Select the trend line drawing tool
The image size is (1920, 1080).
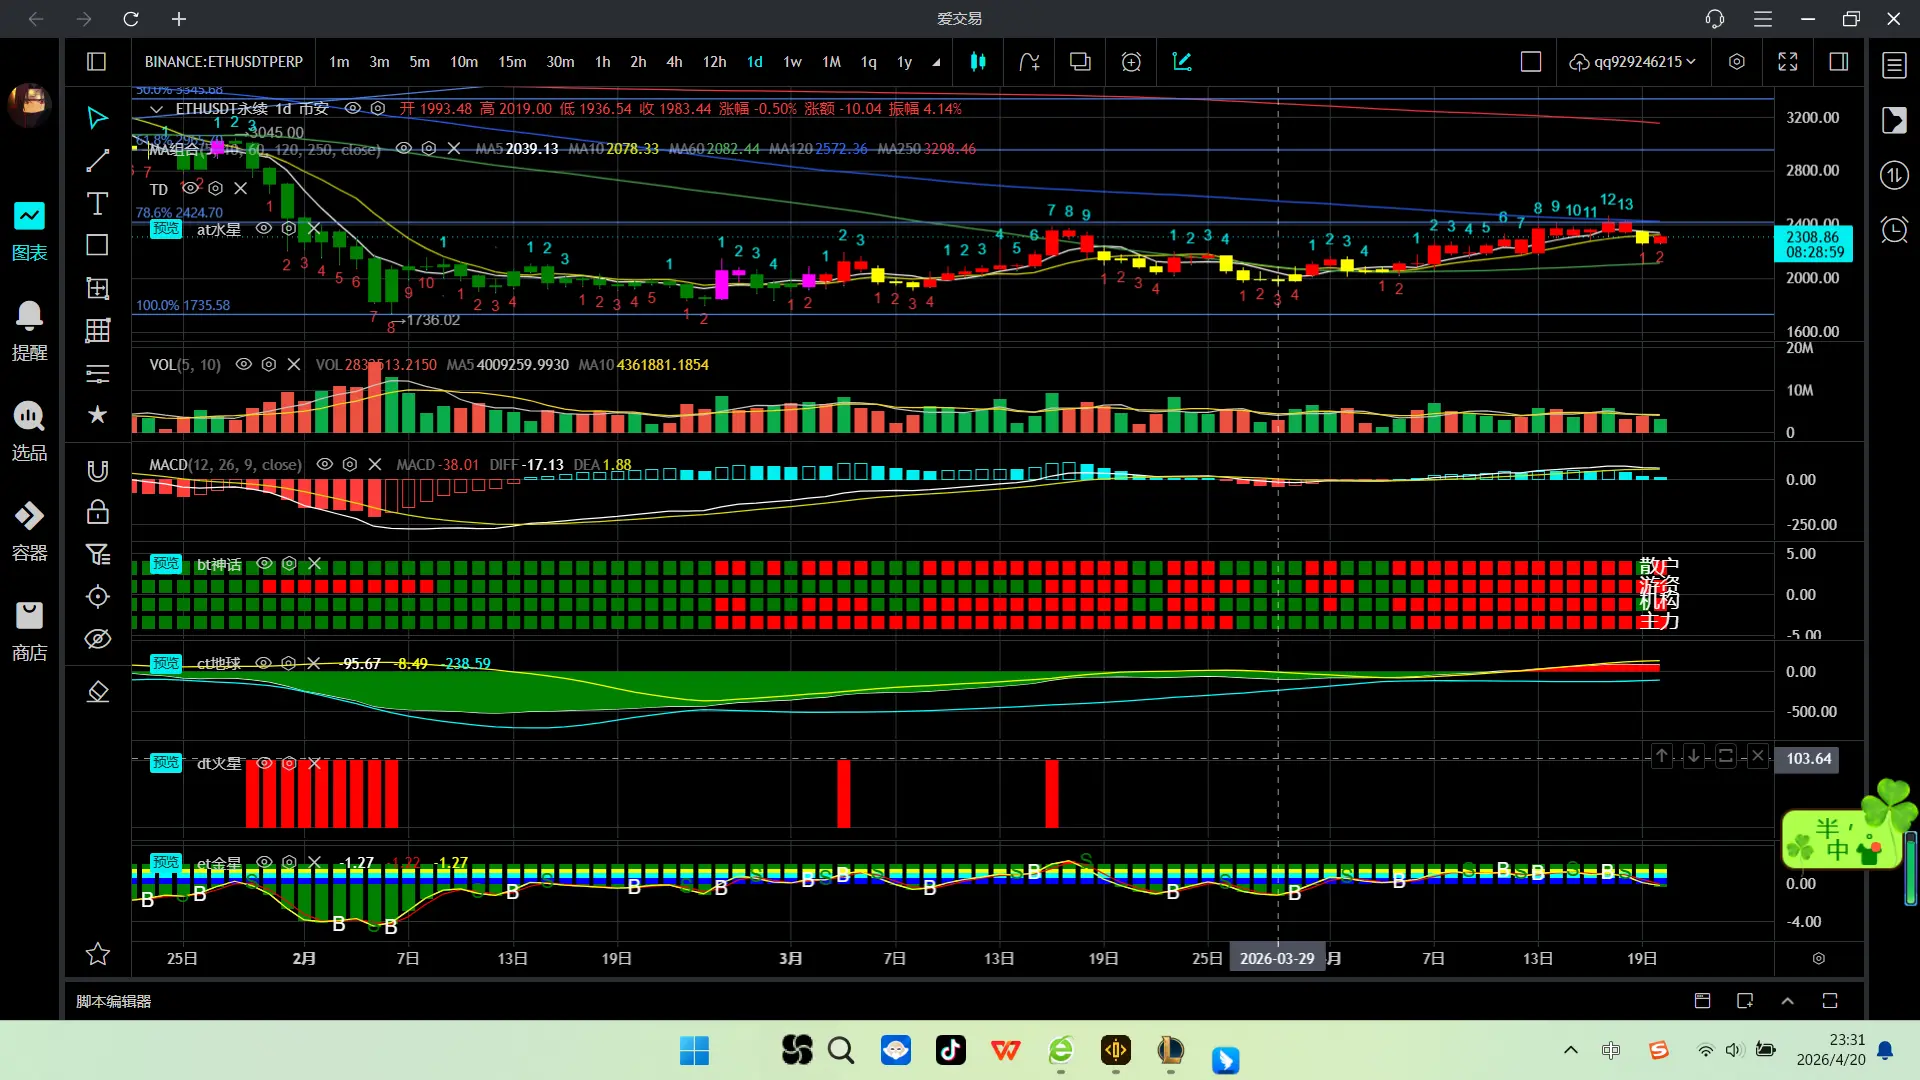(x=97, y=161)
